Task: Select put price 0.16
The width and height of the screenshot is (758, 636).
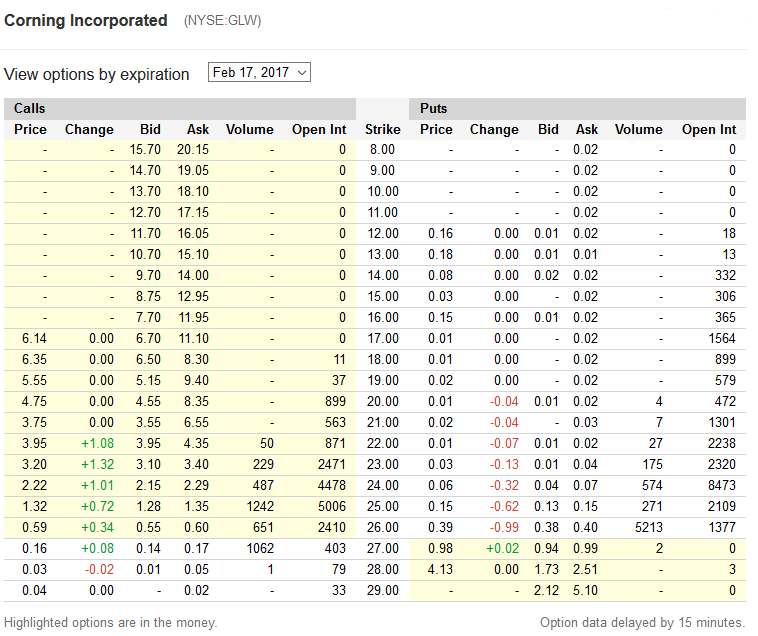Action: pos(440,234)
